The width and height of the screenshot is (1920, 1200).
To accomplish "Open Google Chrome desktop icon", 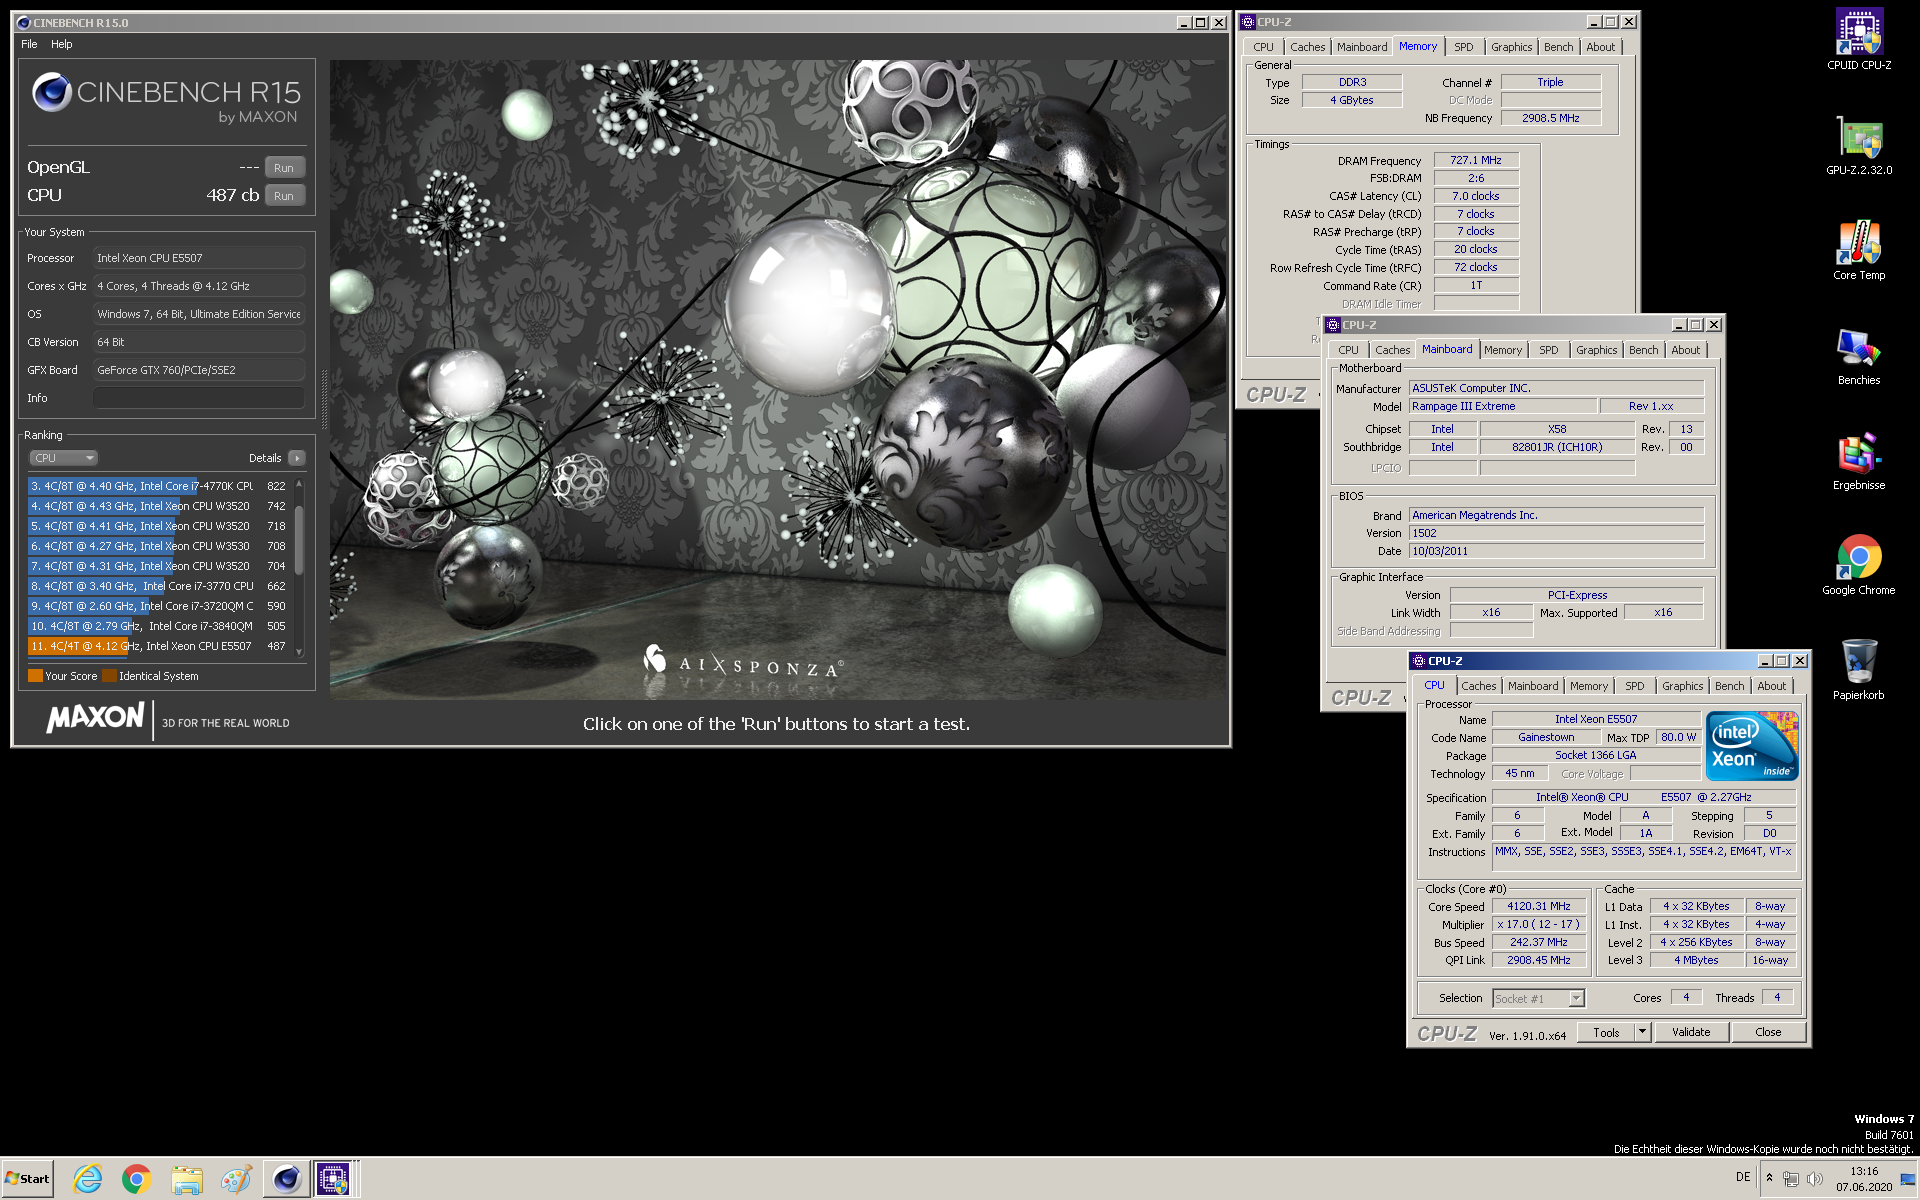I will (1859, 565).
